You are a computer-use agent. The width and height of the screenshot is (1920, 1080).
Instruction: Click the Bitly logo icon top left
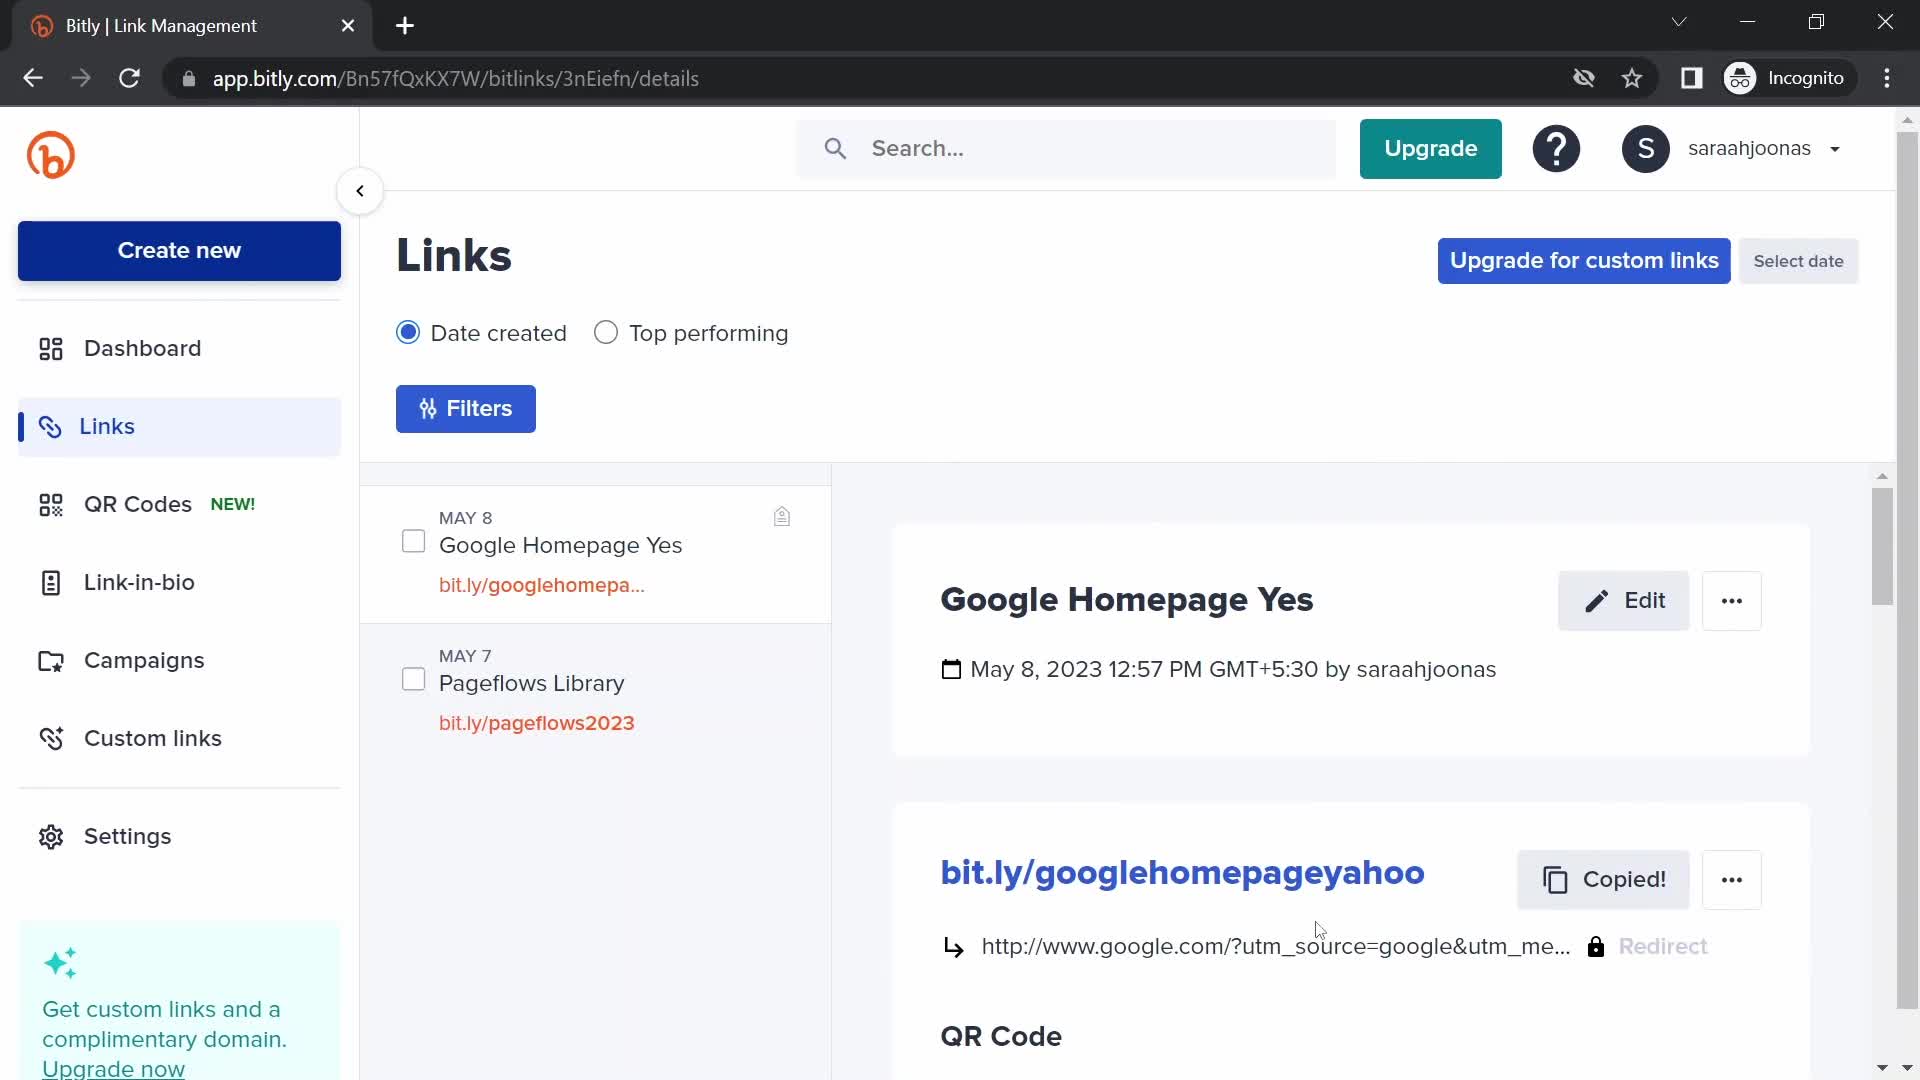(50, 153)
